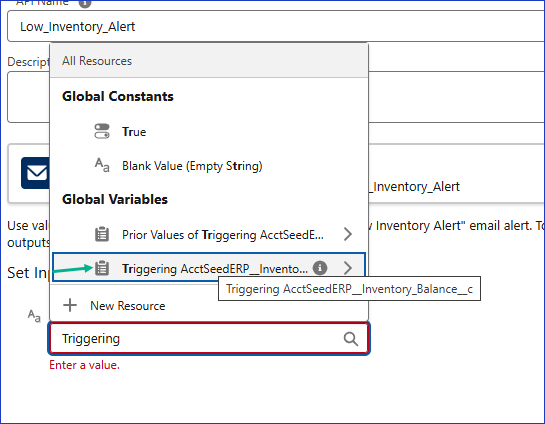Choose Prior Values of Triggering AcctSeedE... item
The width and height of the screenshot is (545, 424).
click(209, 235)
